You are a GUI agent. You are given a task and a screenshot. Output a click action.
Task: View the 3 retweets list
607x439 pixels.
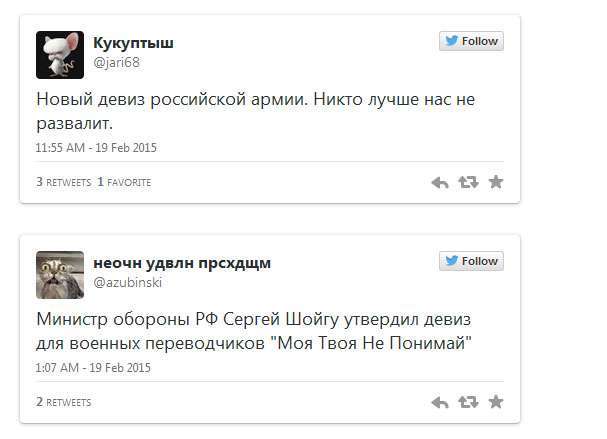click(x=64, y=182)
